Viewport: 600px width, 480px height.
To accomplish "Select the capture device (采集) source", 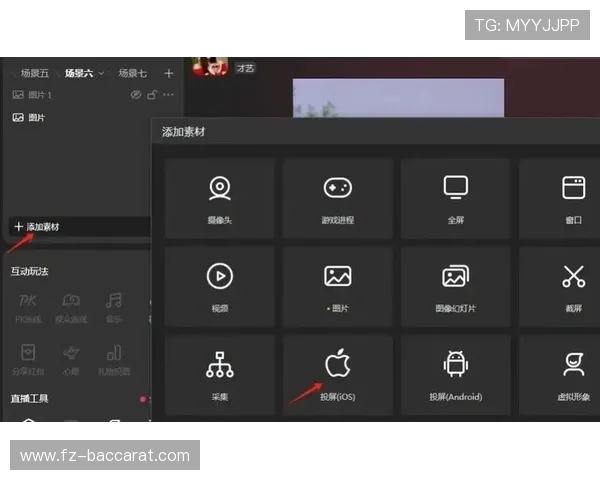I will [x=219, y=373].
